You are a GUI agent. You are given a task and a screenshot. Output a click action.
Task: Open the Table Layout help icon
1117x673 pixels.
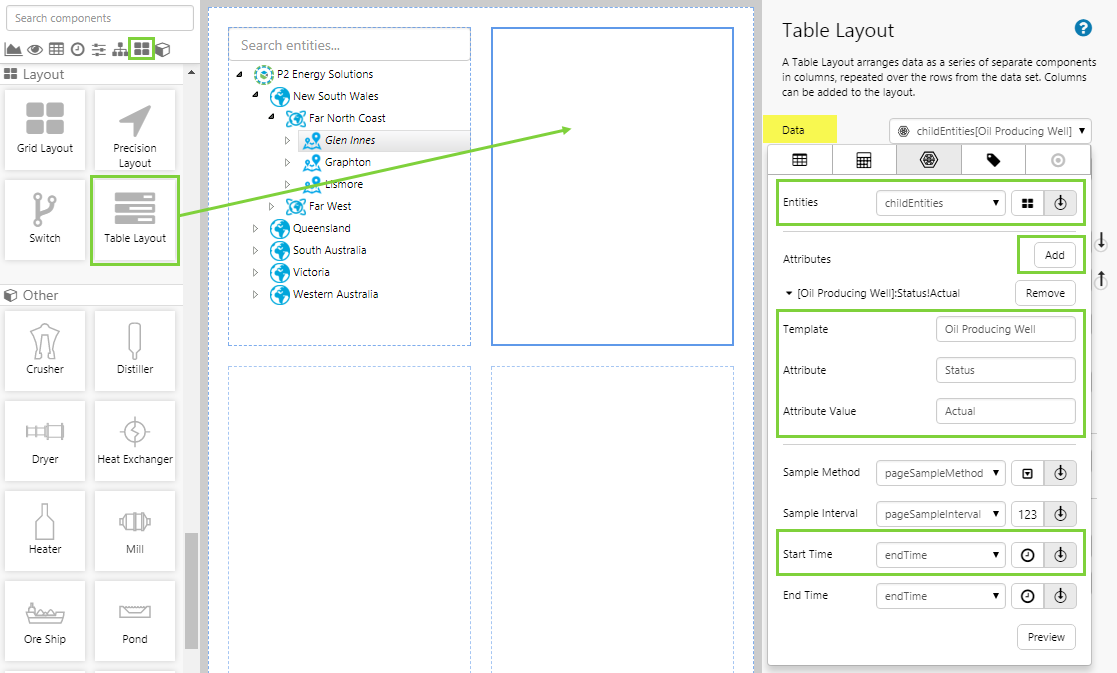(1083, 28)
